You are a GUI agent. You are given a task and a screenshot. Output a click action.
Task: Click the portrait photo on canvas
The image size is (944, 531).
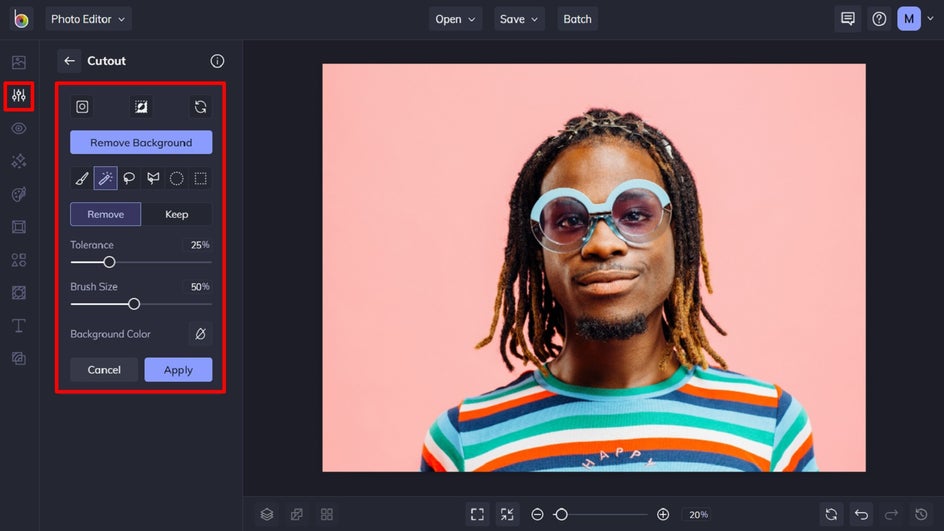click(x=594, y=267)
